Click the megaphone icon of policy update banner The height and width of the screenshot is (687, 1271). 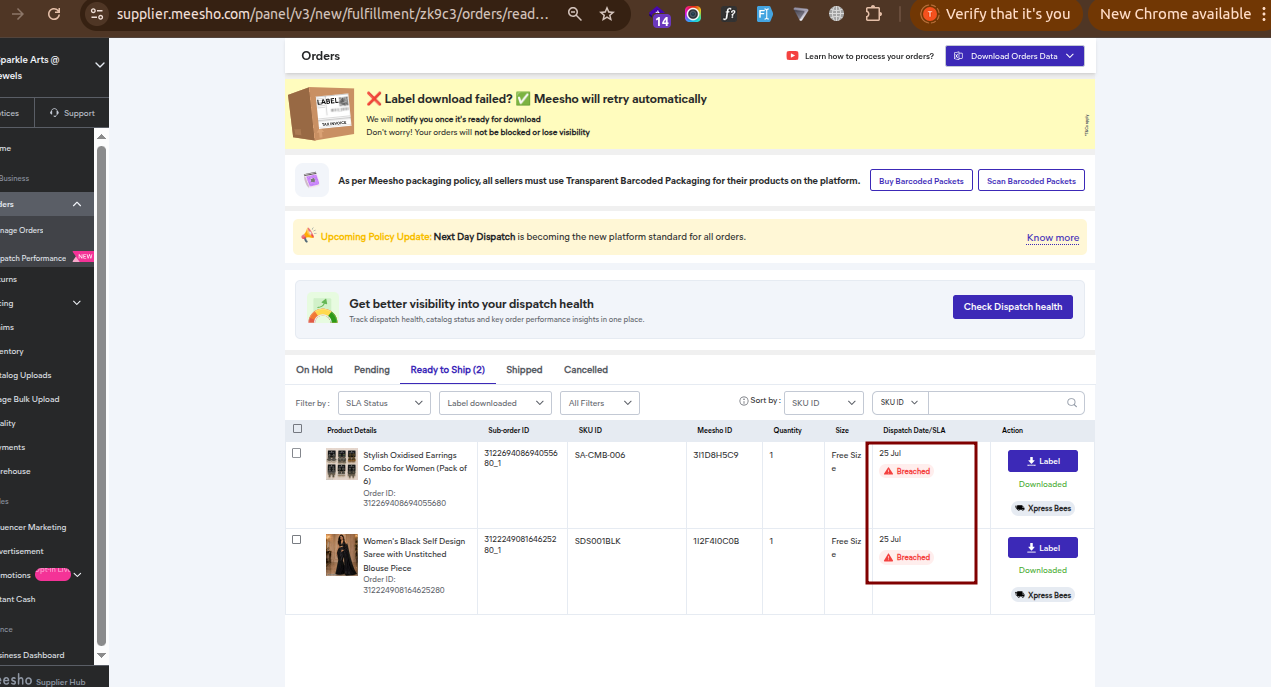pyautogui.click(x=308, y=236)
